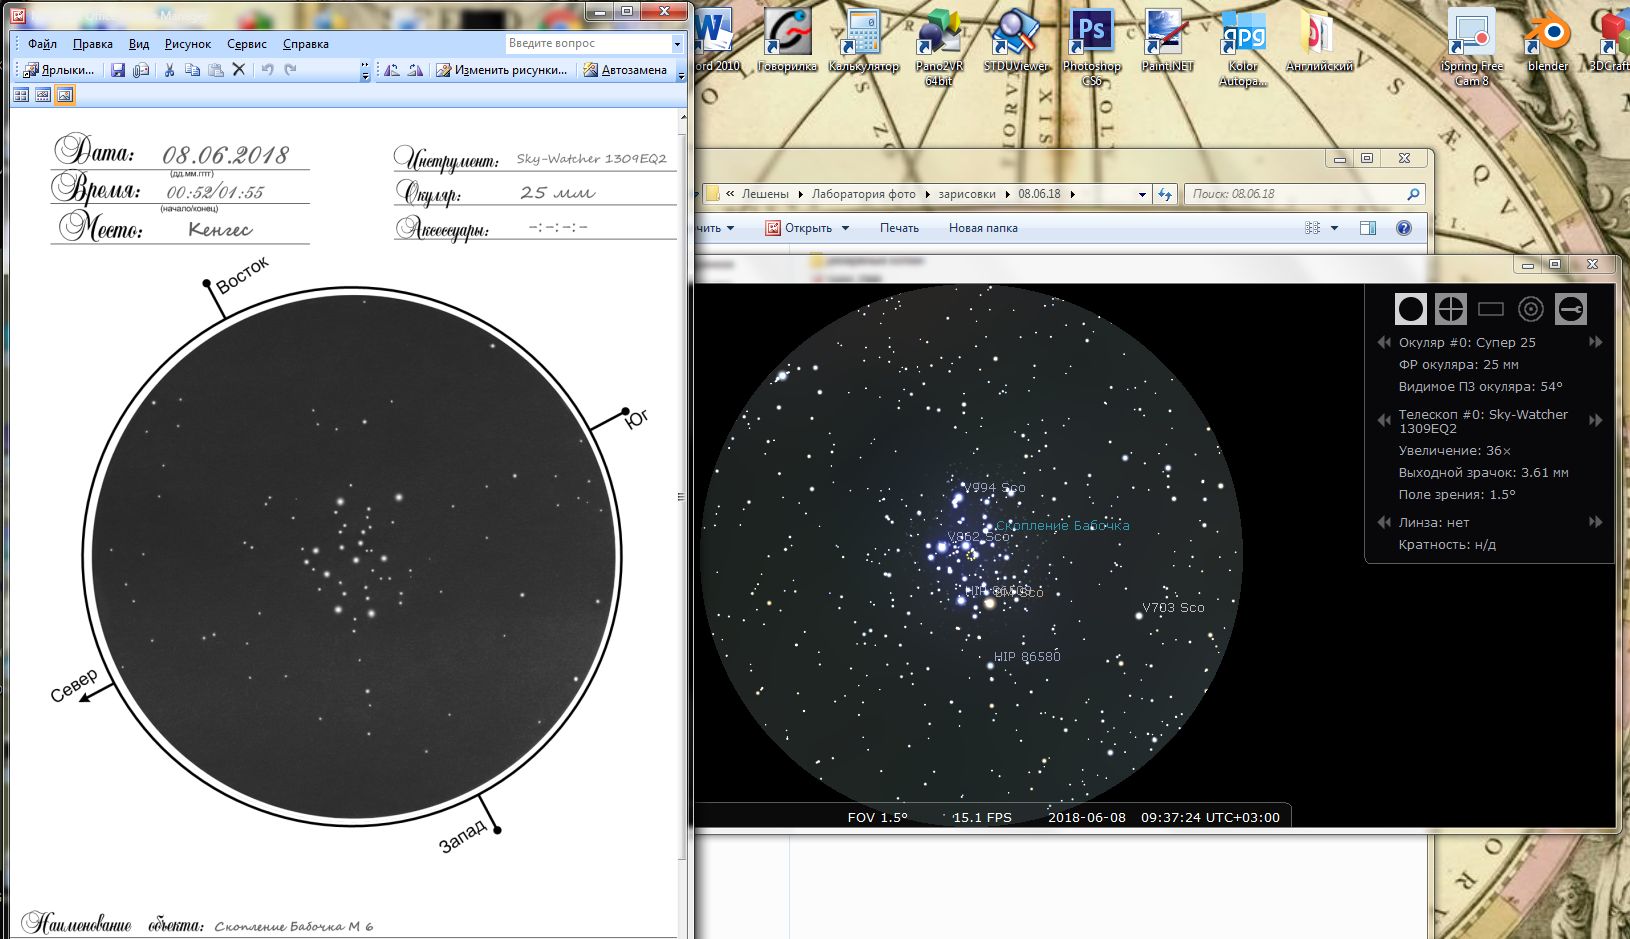1630x939 pixels.
Task: Open the Explorer help question mark icon
Action: [1404, 228]
